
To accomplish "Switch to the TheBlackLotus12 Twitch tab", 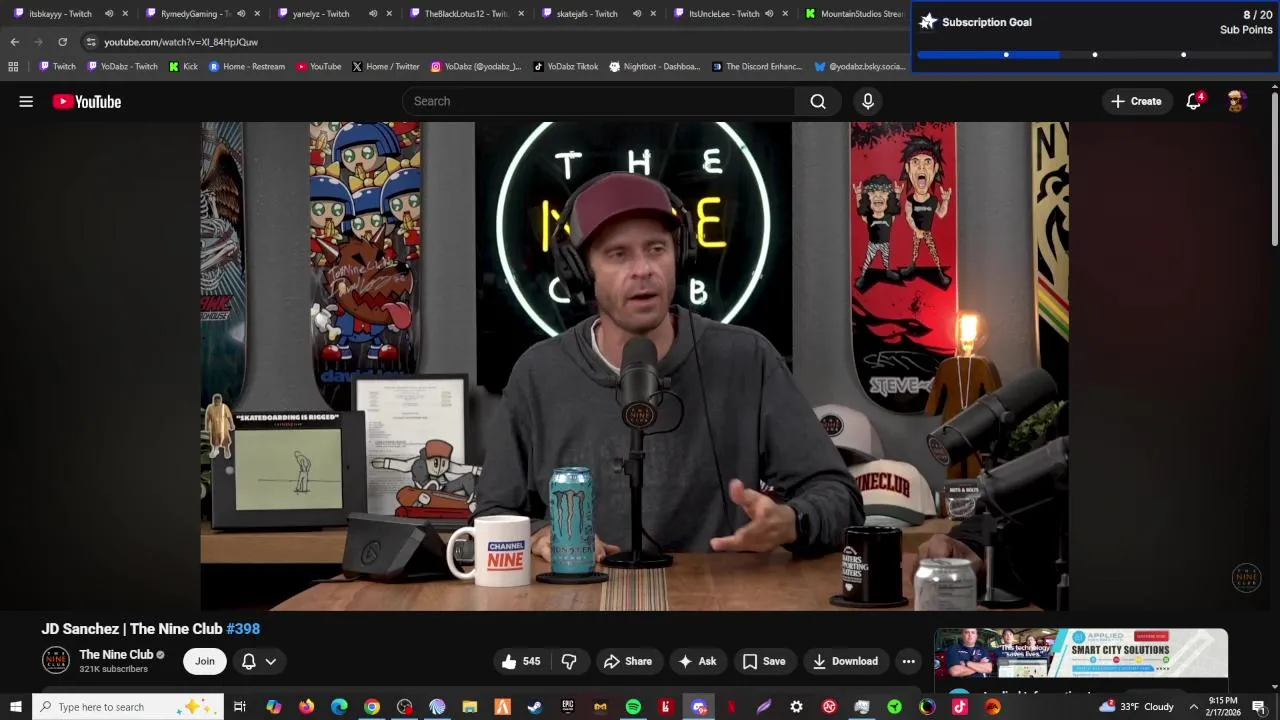I will [466, 14].
